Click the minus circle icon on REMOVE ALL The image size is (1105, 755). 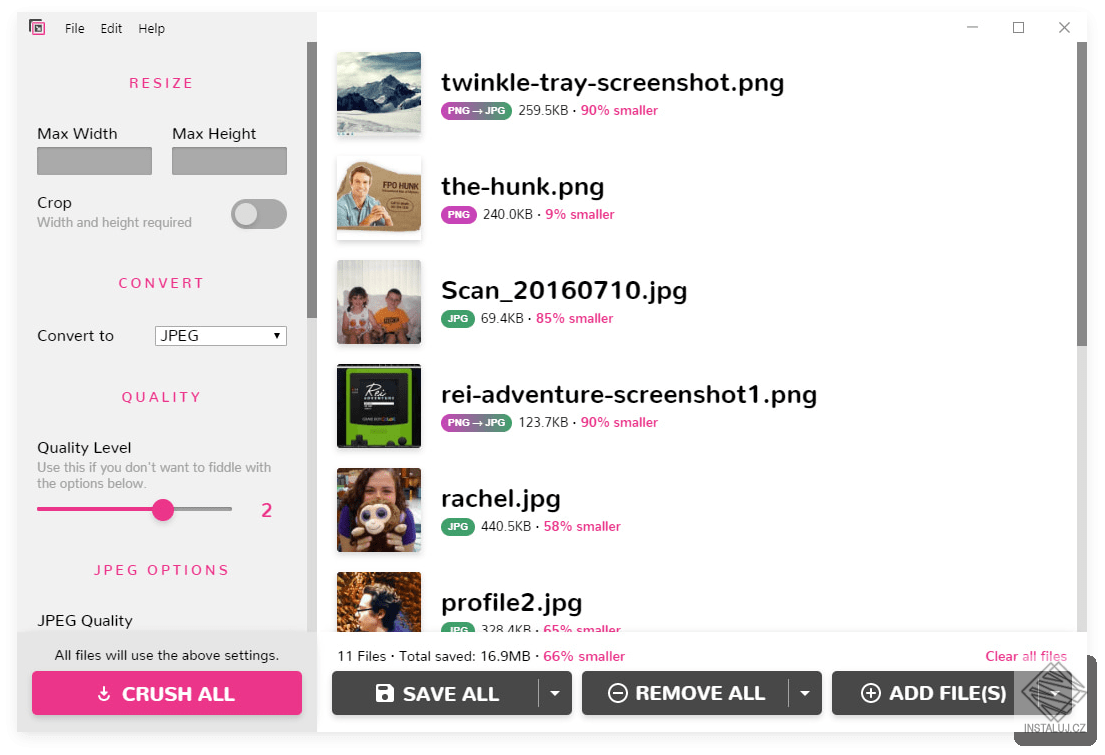pos(617,694)
